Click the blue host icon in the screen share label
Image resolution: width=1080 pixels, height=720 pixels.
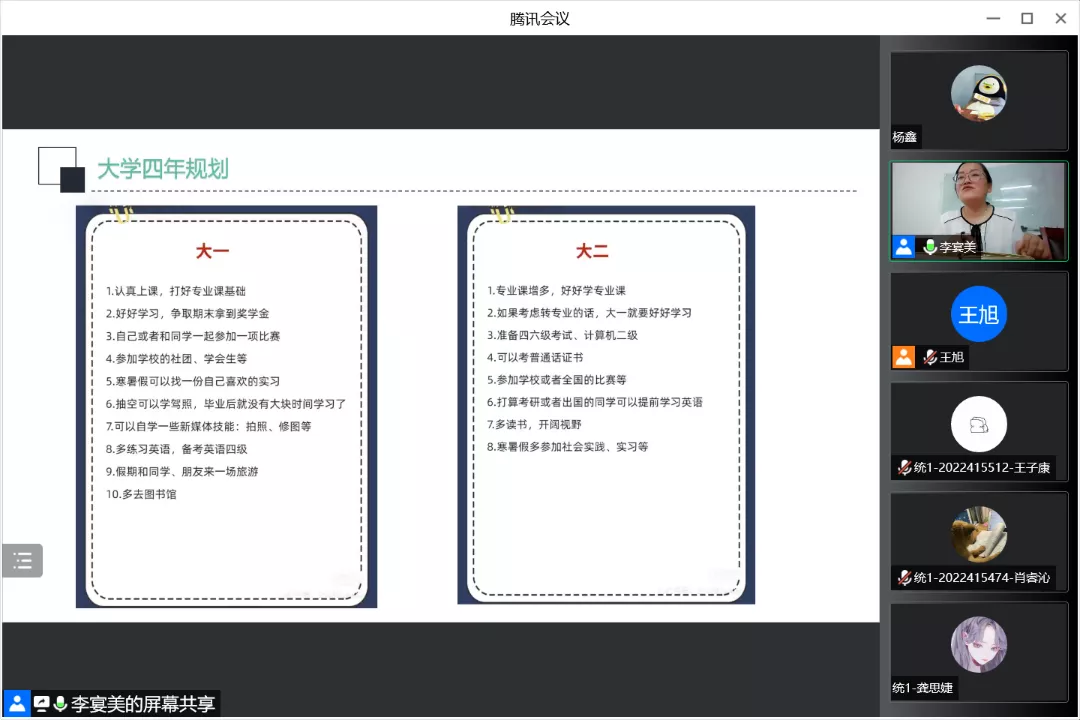(17, 704)
